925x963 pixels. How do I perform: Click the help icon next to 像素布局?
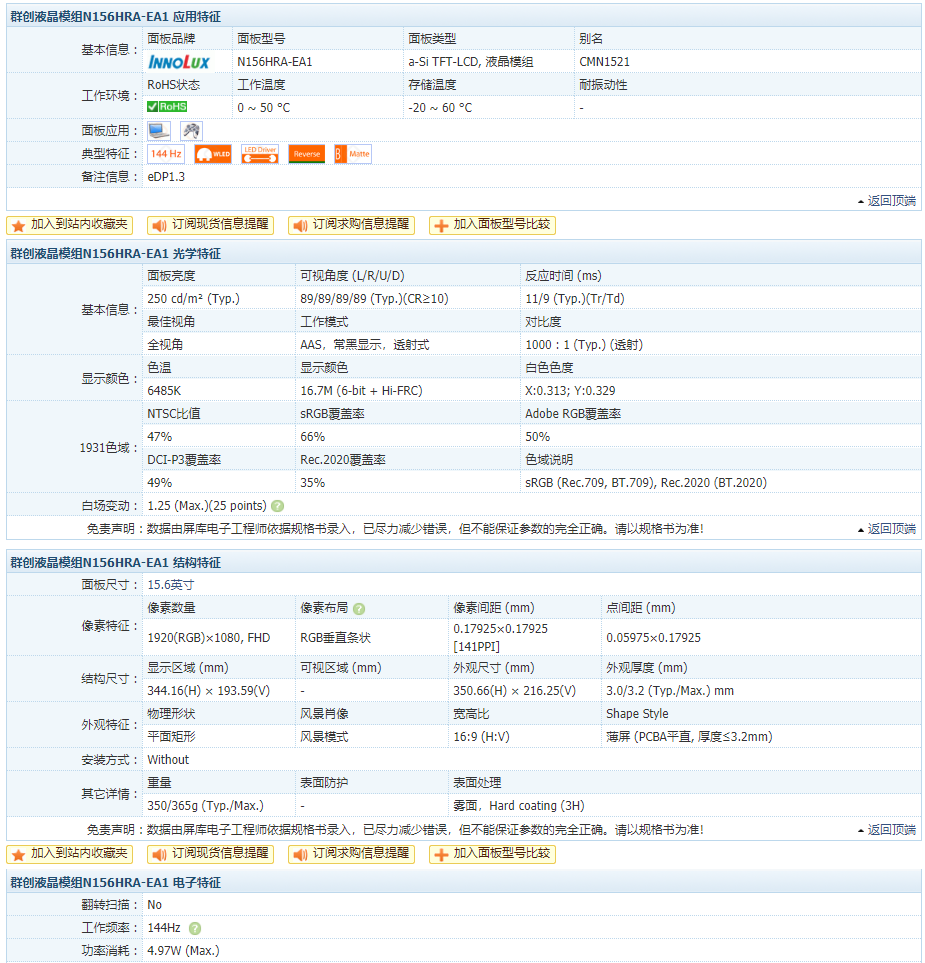pos(359,608)
